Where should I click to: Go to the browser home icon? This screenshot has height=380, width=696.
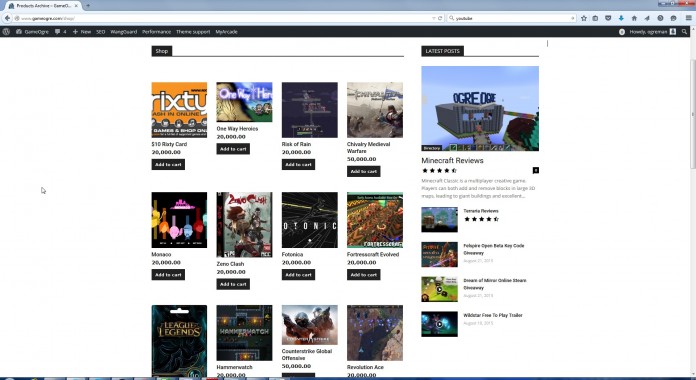pyautogui.click(x=634, y=18)
